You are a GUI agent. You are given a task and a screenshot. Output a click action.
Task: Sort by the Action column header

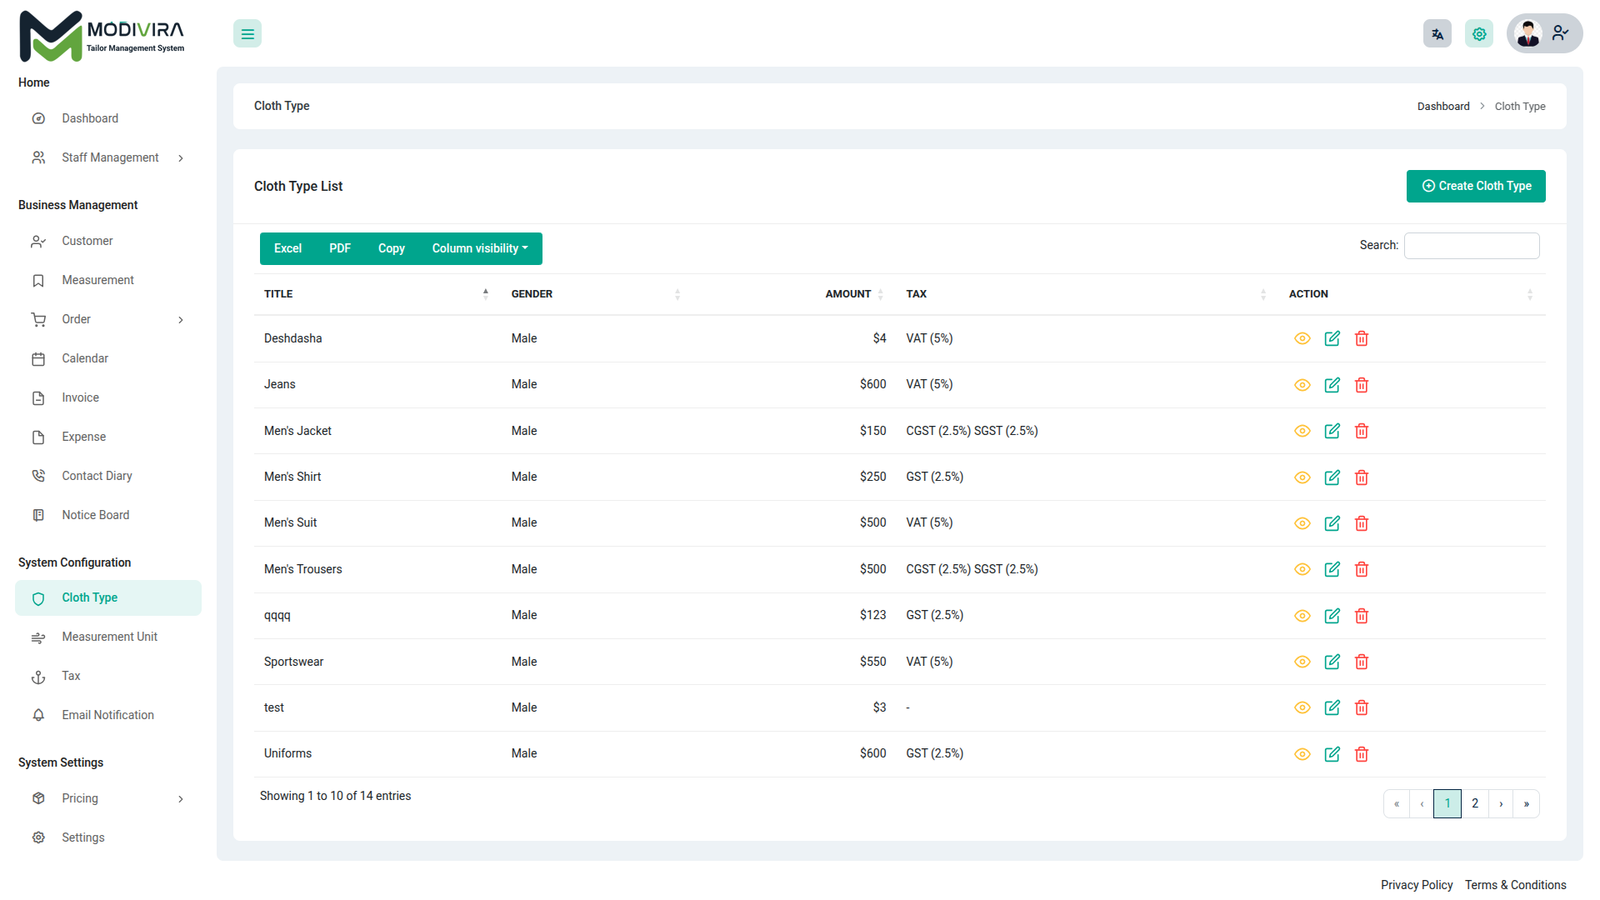(x=1412, y=294)
